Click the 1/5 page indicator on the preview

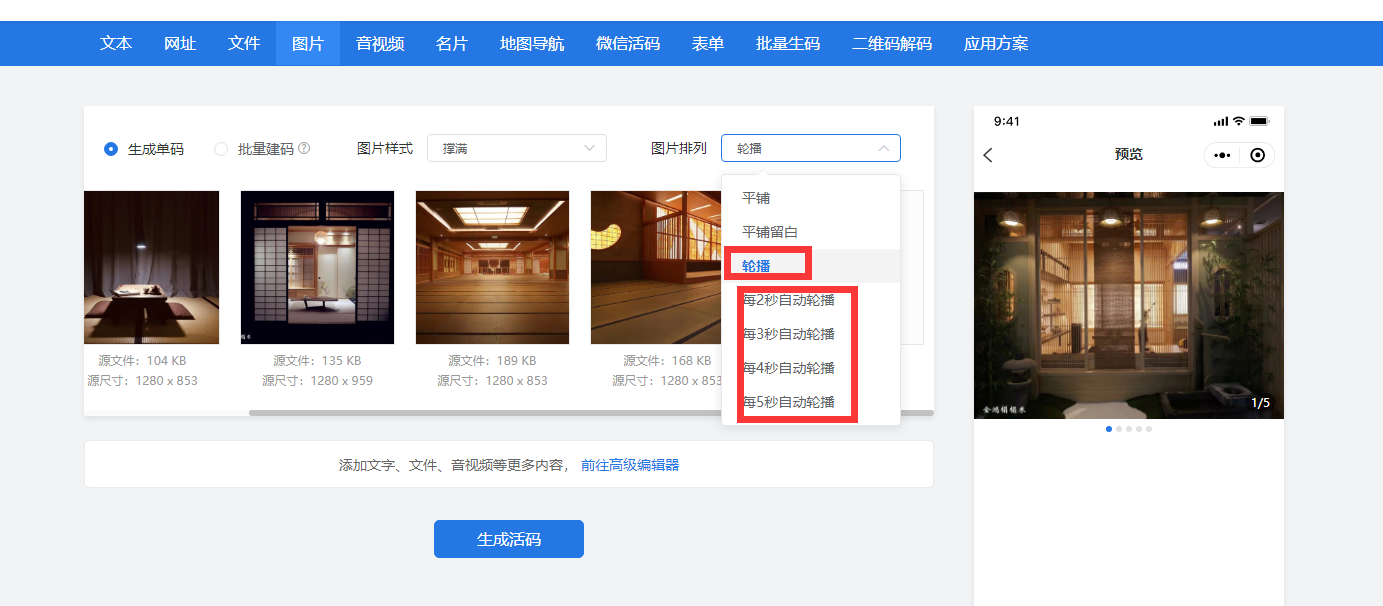1260,403
